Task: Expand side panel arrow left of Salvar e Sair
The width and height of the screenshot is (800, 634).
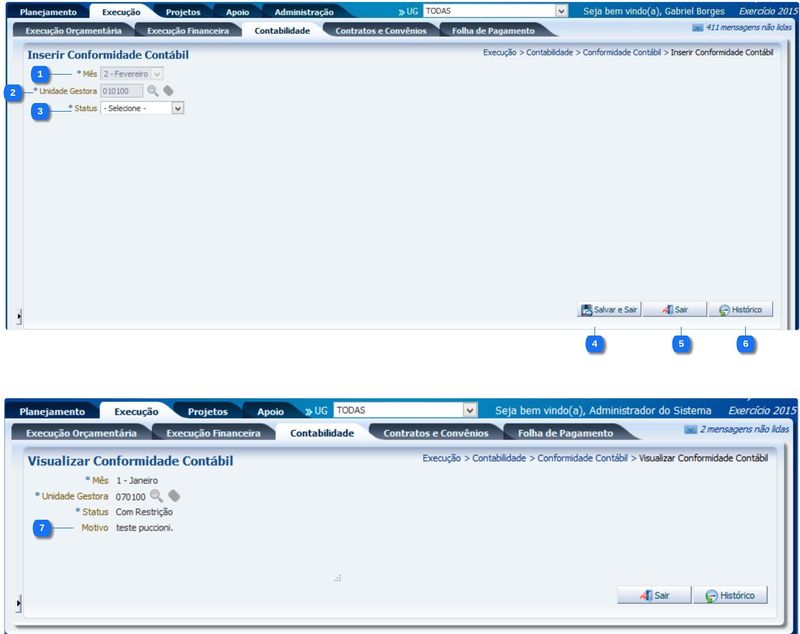Action: (19, 317)
